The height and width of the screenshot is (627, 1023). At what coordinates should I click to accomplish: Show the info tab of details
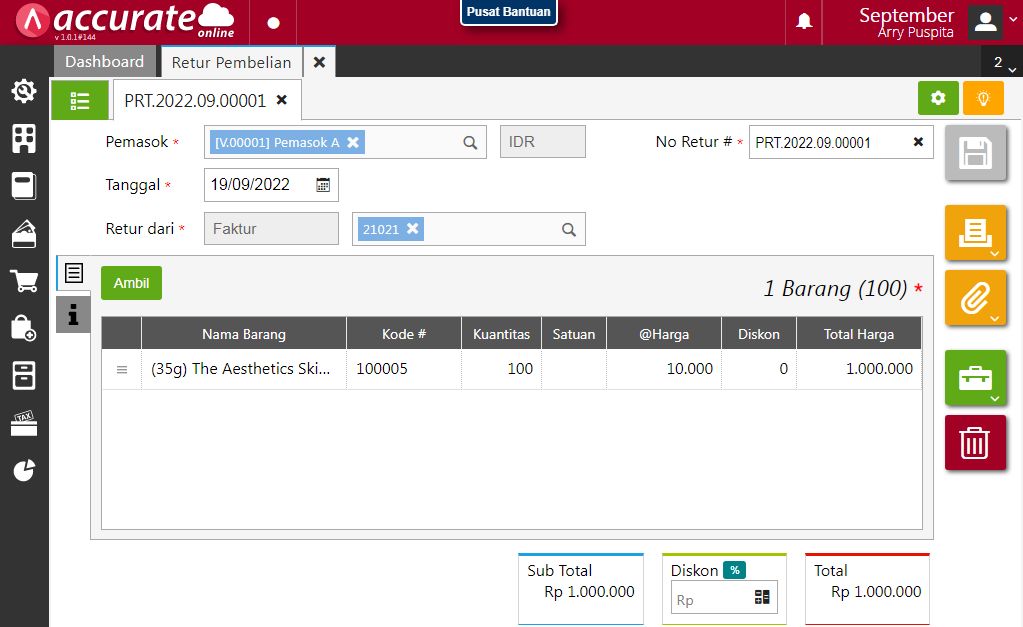point(73,314)
